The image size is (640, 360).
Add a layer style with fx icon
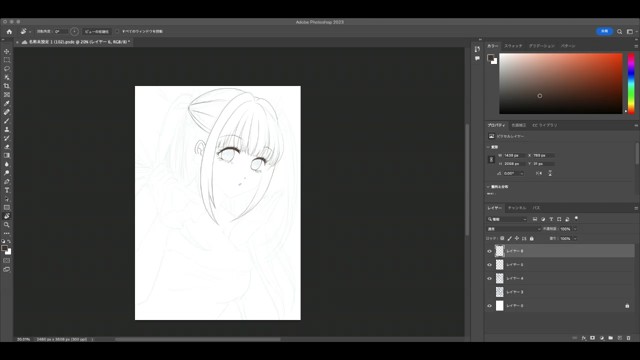click(584, 338)
